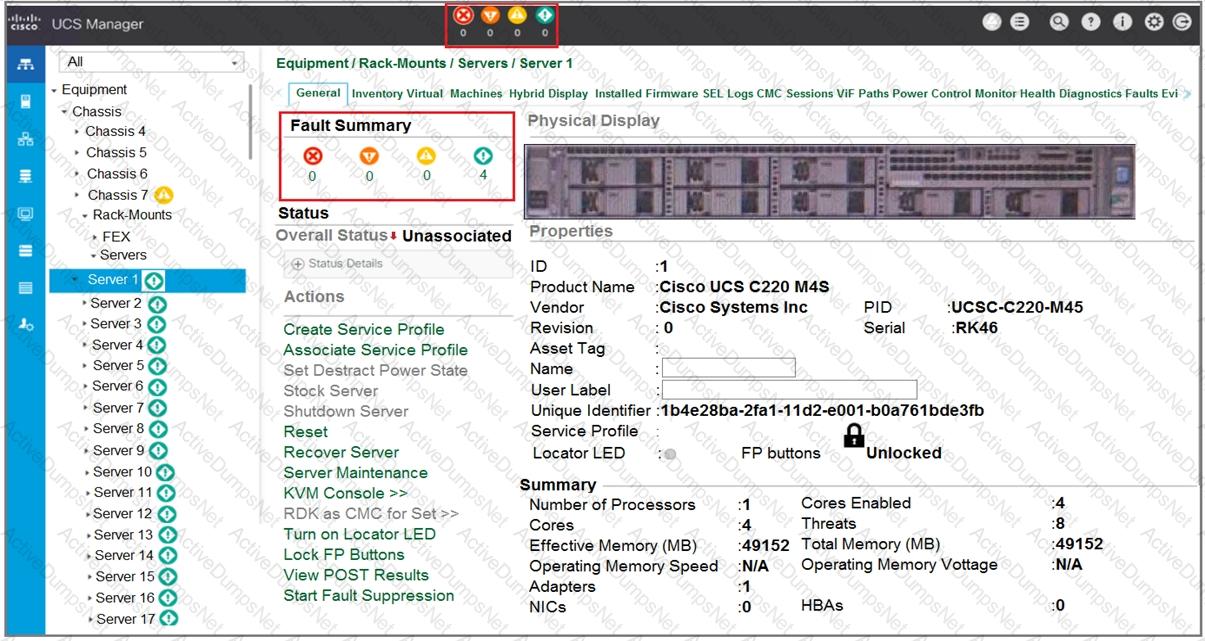Switch to the General tab
Viewport: 1205px width, 641px height.
(318, 93)
